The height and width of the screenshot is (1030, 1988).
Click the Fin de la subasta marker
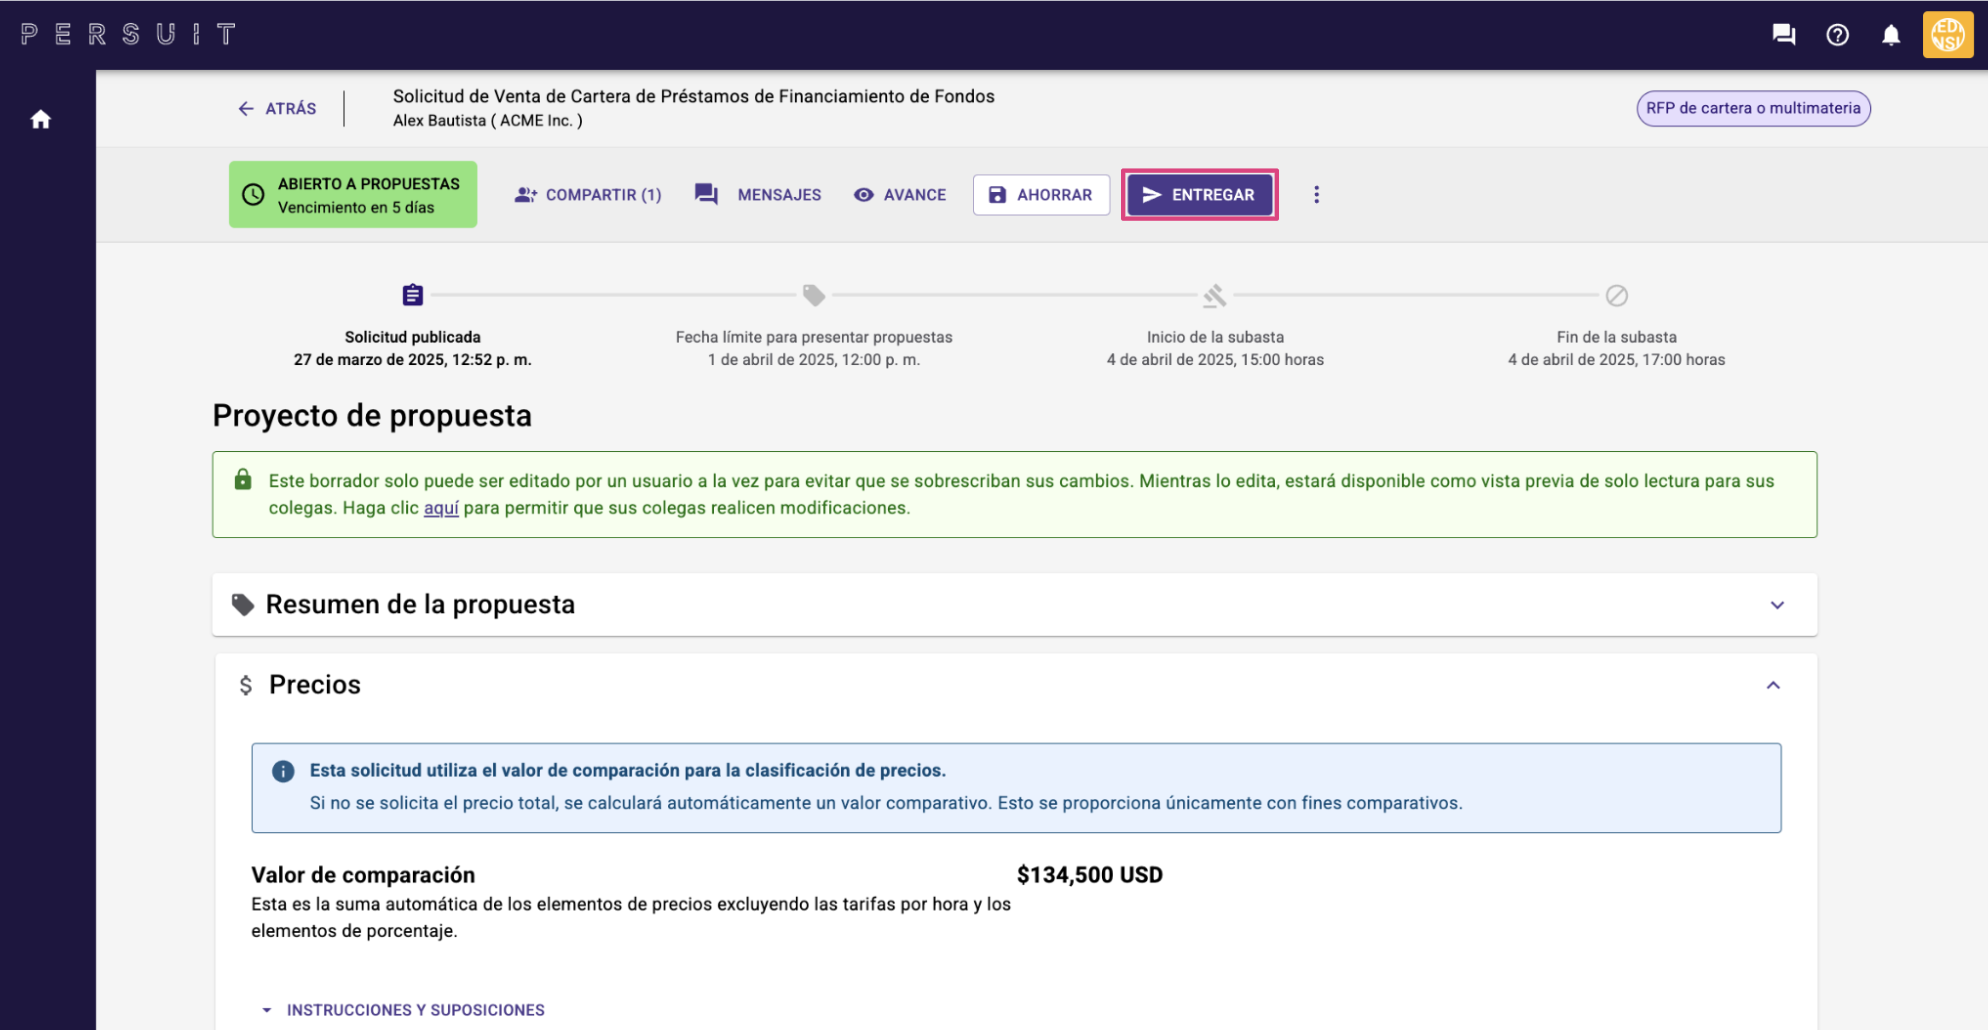coord(1617,295)
